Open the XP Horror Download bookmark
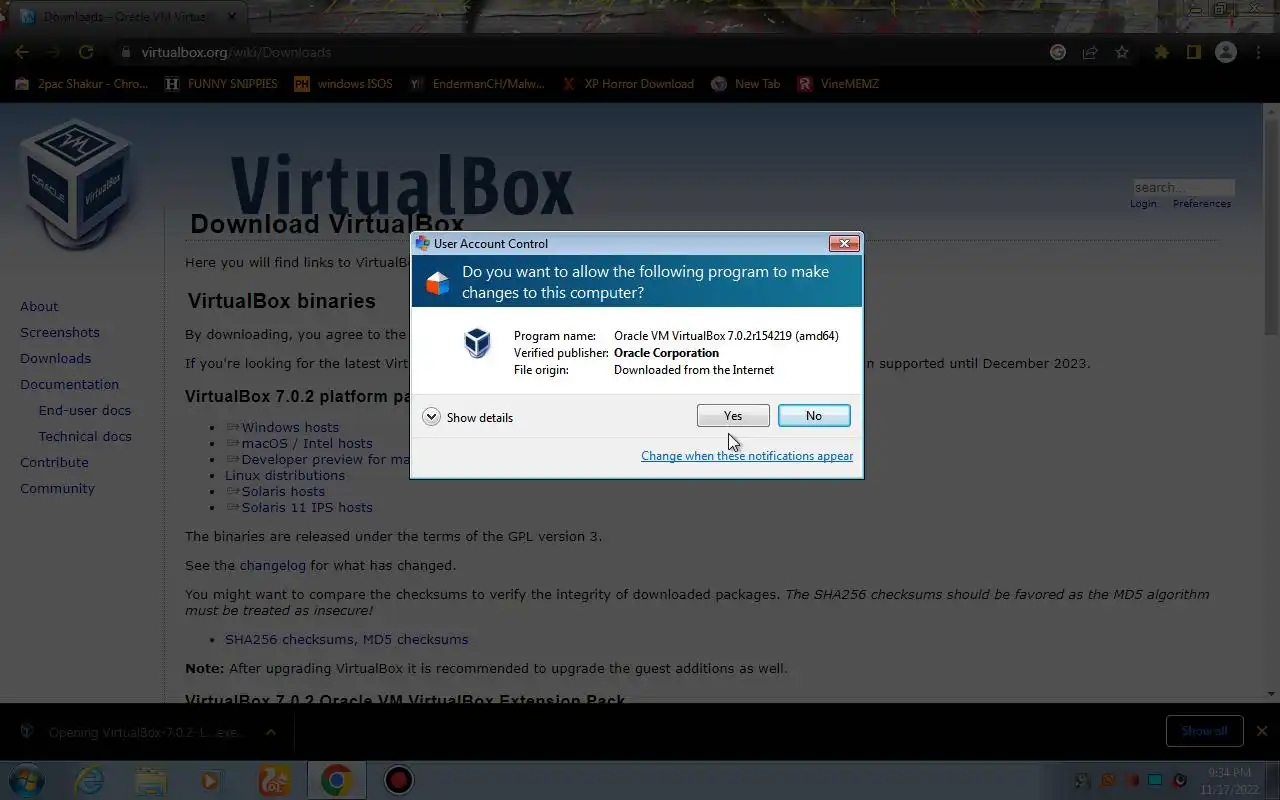 628,84
